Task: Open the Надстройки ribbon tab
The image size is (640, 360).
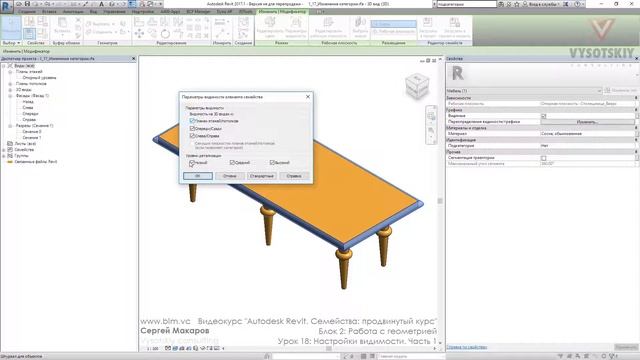Action: point(143,11)
